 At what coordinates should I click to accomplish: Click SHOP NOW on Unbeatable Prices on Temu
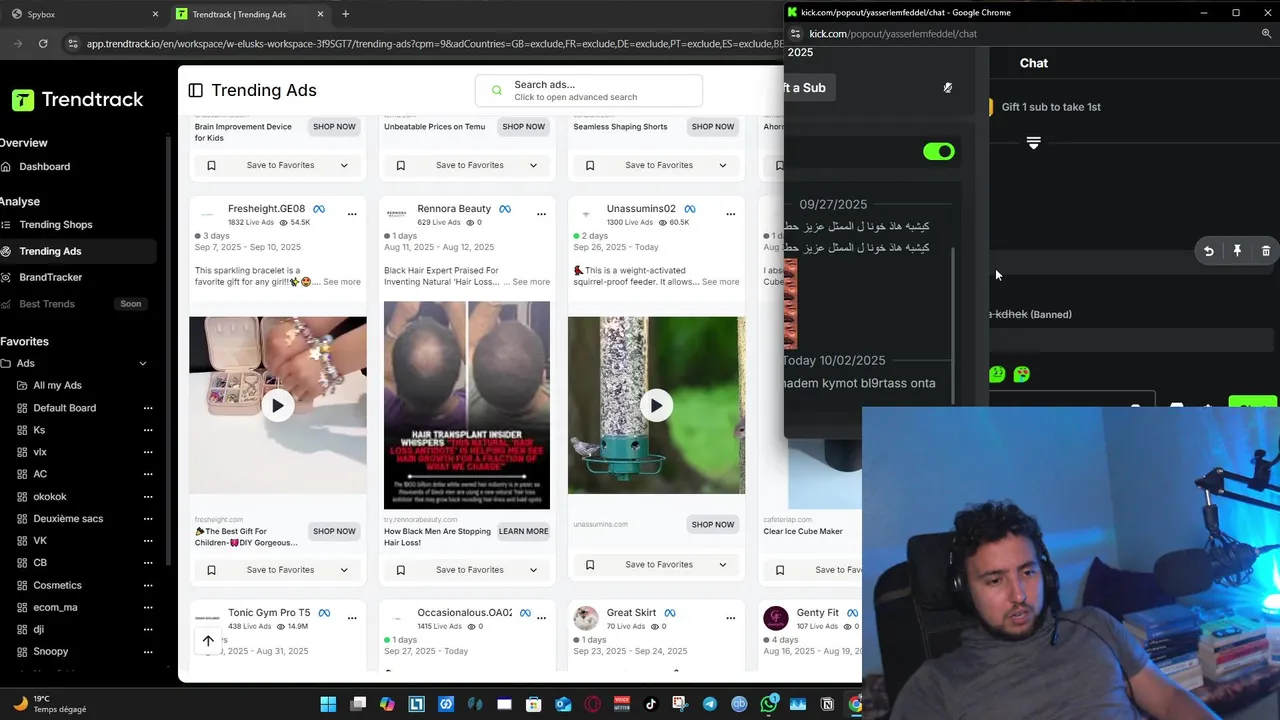524,126
